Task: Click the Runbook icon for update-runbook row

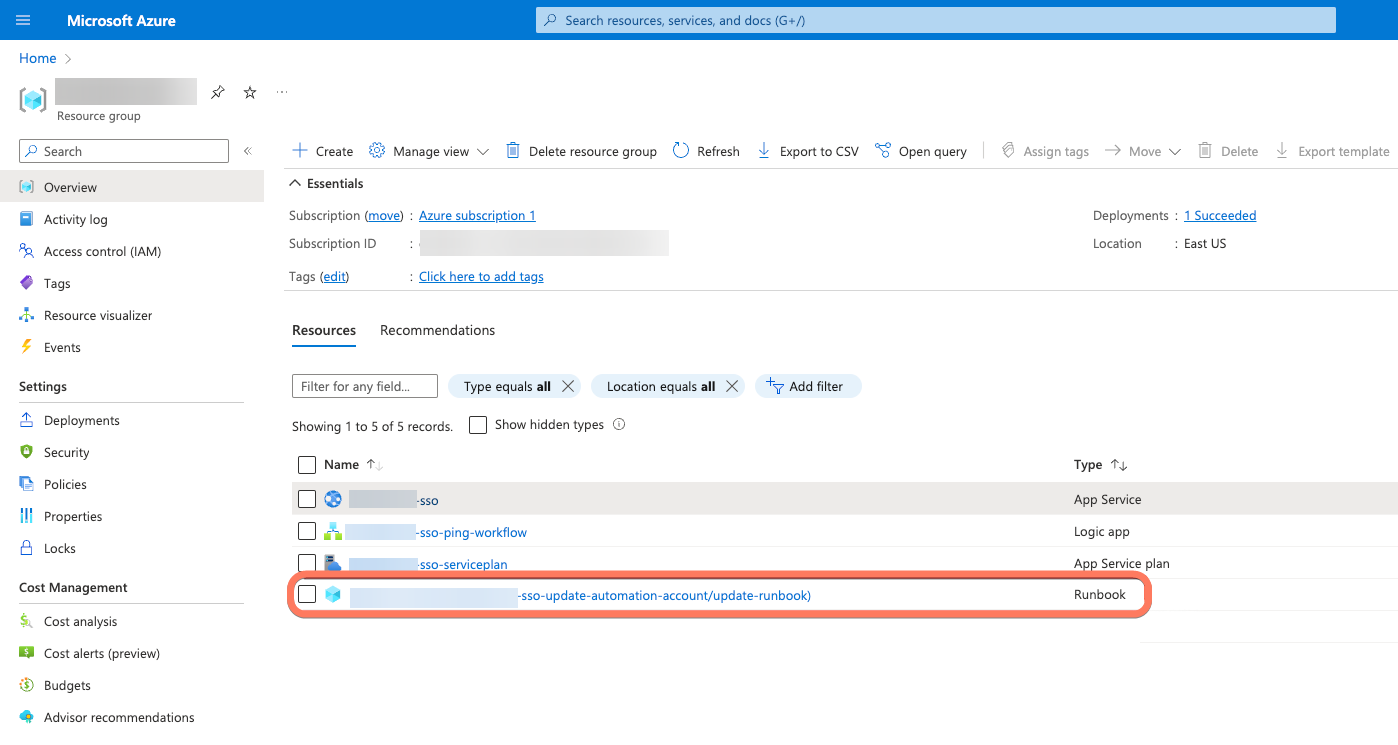Action: pyautogui.click(x=333, y=595)
